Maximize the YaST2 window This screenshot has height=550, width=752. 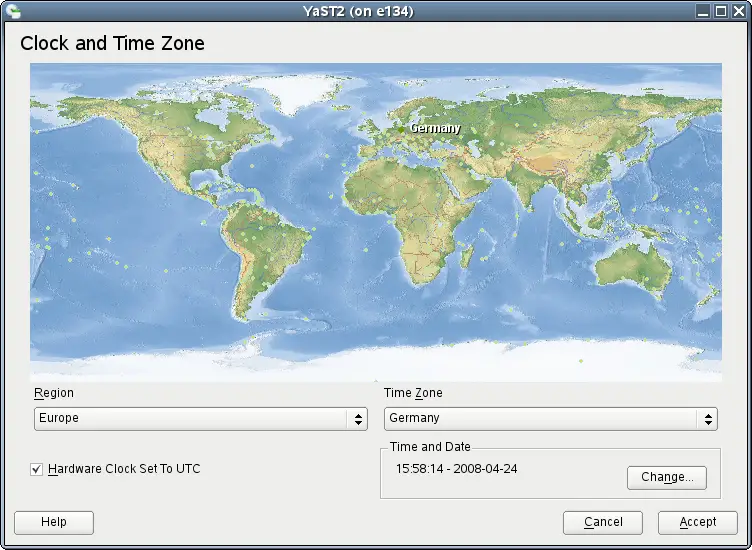pyautogui.click(x=720, y=11)
